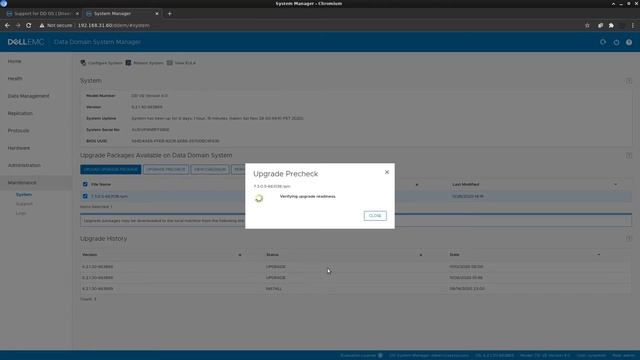The width and height of the screenshot is (640, 360).
Task: Click the power/logout icon in the header
Action: point(616,42)
